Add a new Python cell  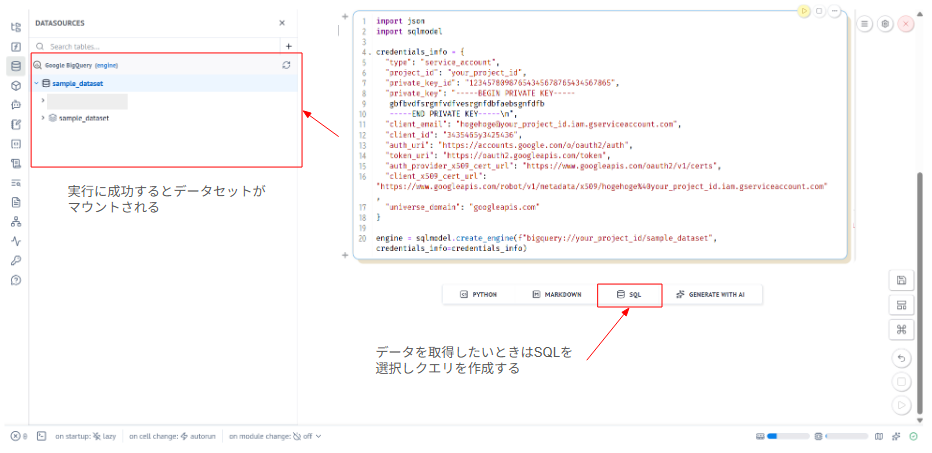[479, 295]
